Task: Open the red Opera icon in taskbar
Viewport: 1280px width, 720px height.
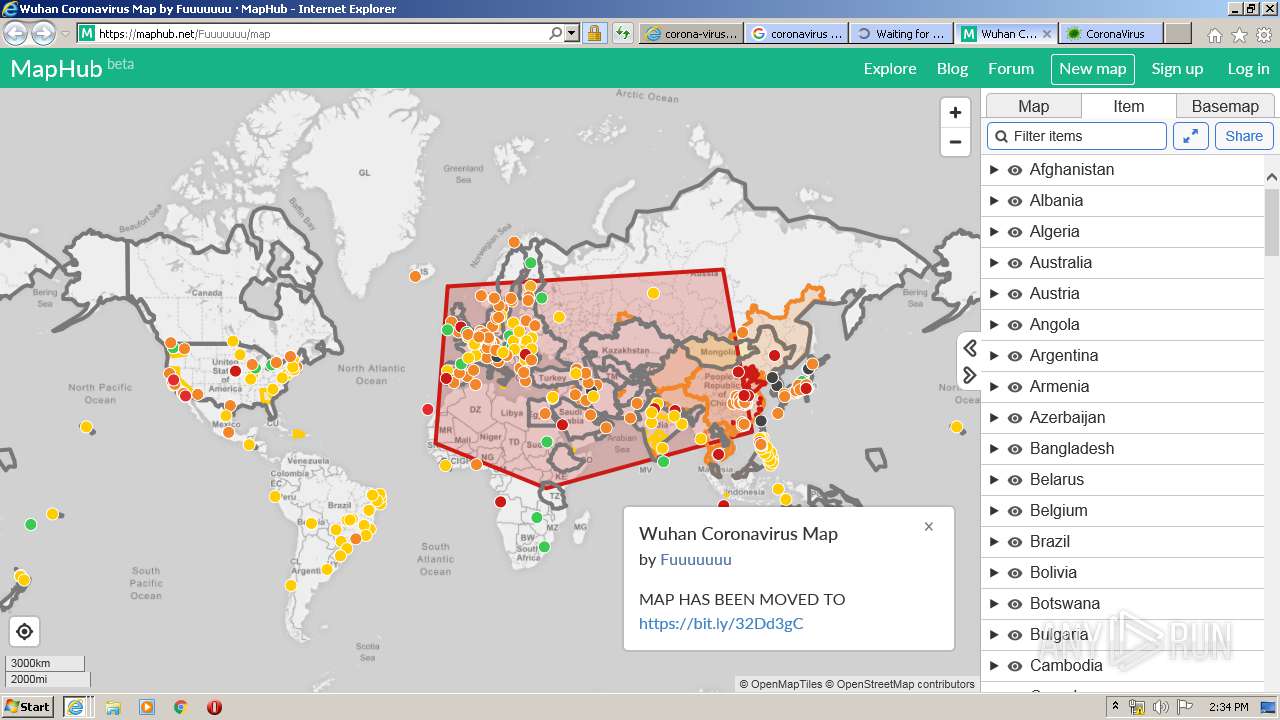Action: pos(214,707)
